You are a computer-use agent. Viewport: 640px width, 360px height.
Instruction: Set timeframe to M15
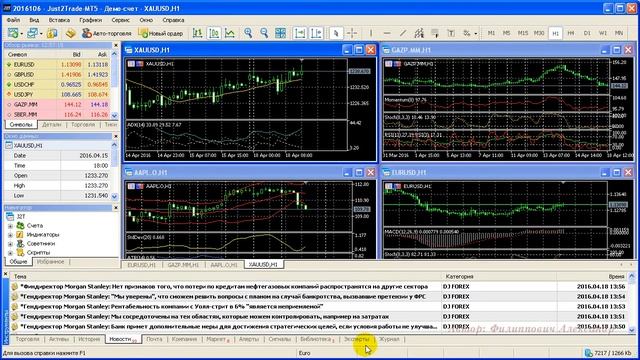pos(523,33)
